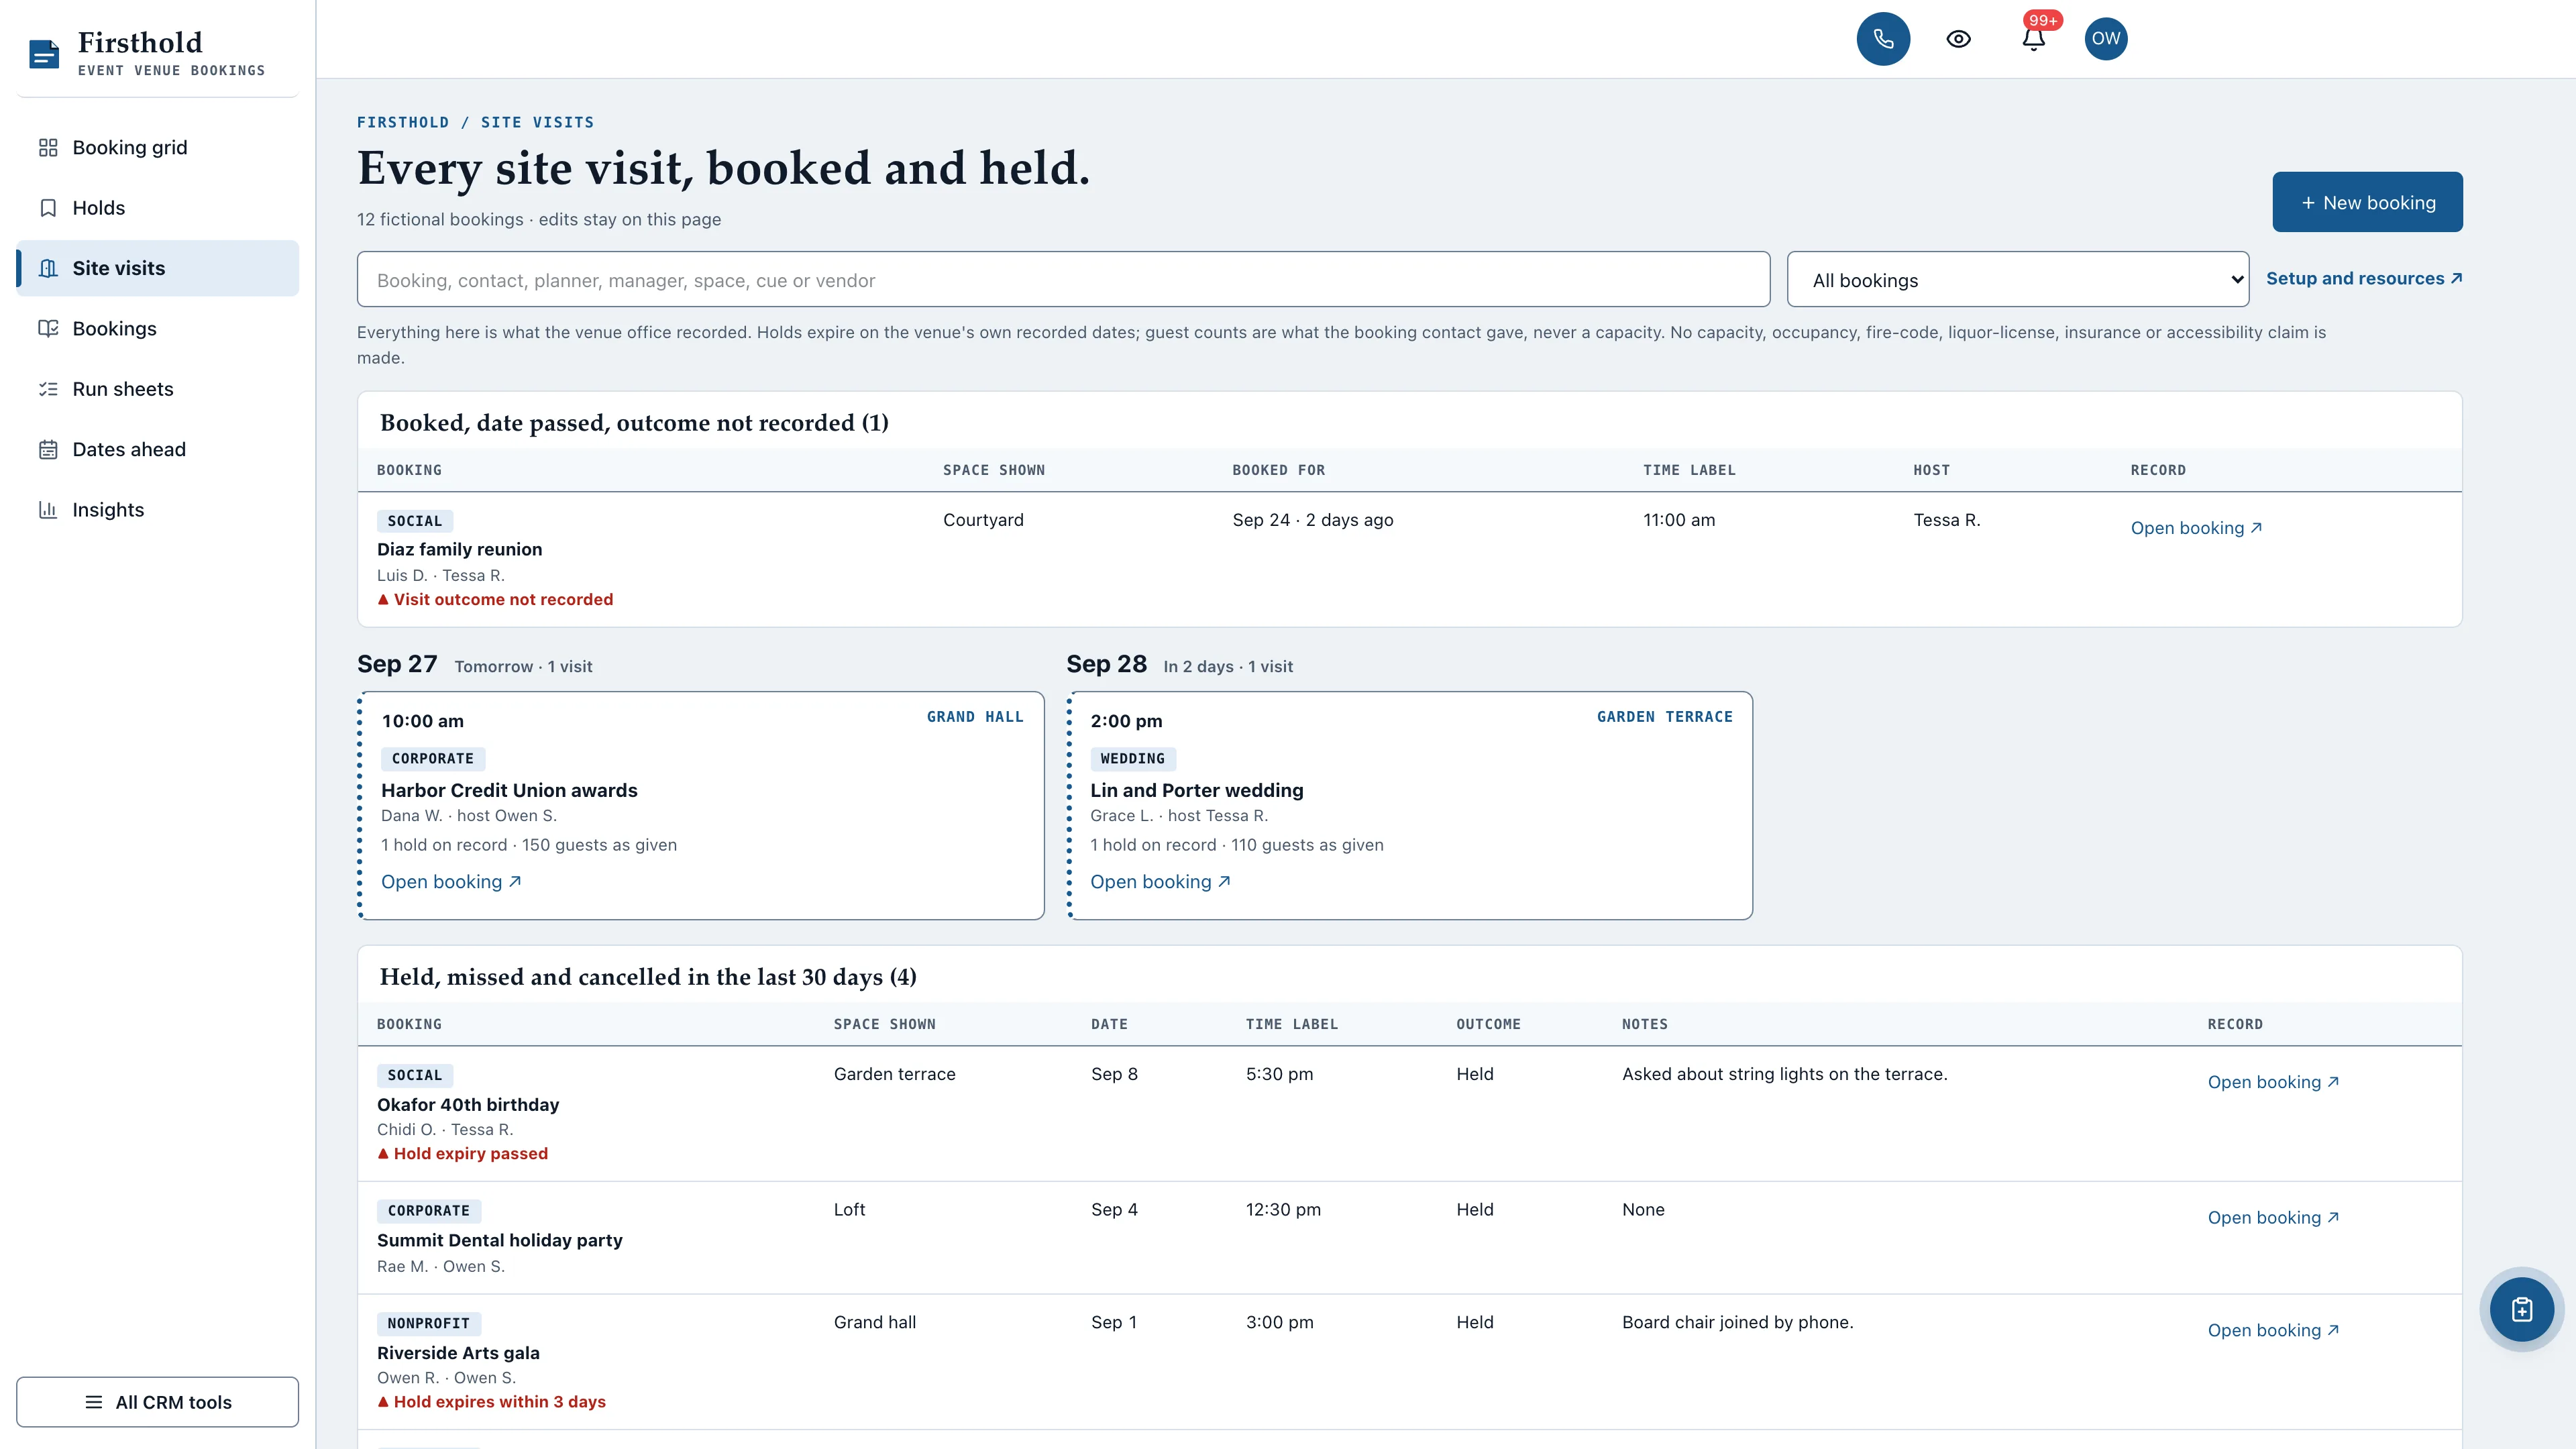The image size is (2576, 1449).
Task: Click the New booking button
Action: click(x=2367, y=202)
